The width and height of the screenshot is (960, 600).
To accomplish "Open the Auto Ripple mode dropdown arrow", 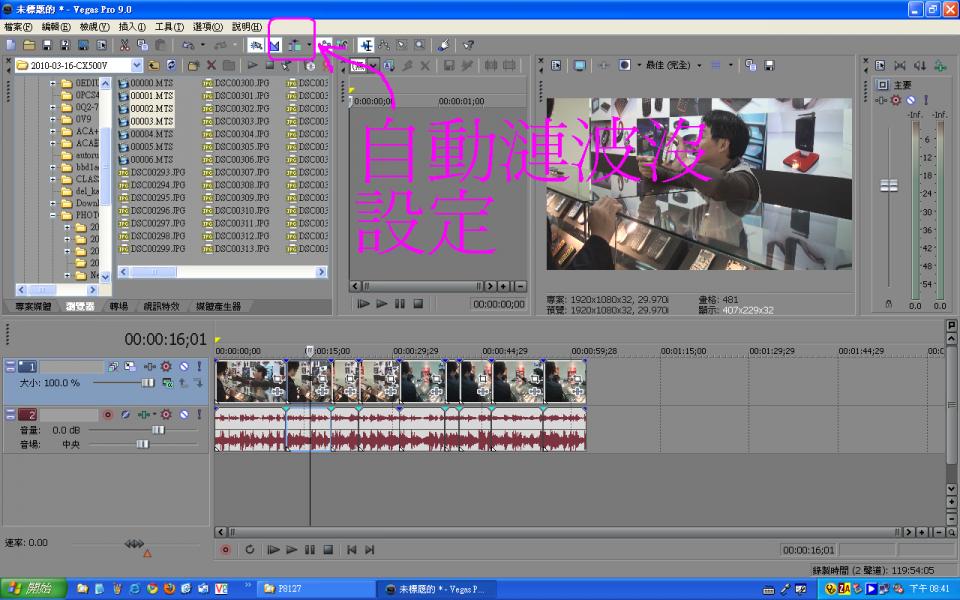I will tap(309, 45).
